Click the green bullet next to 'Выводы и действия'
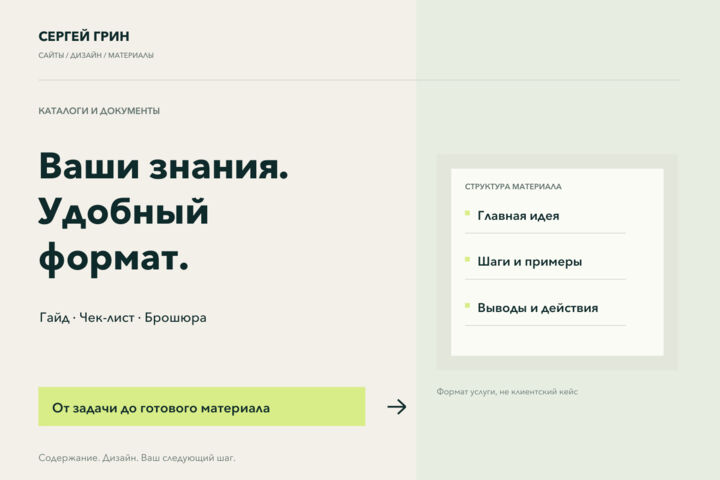Image resolution: width=720 pixels, height=480 pixels. click(x=467, y=305)
